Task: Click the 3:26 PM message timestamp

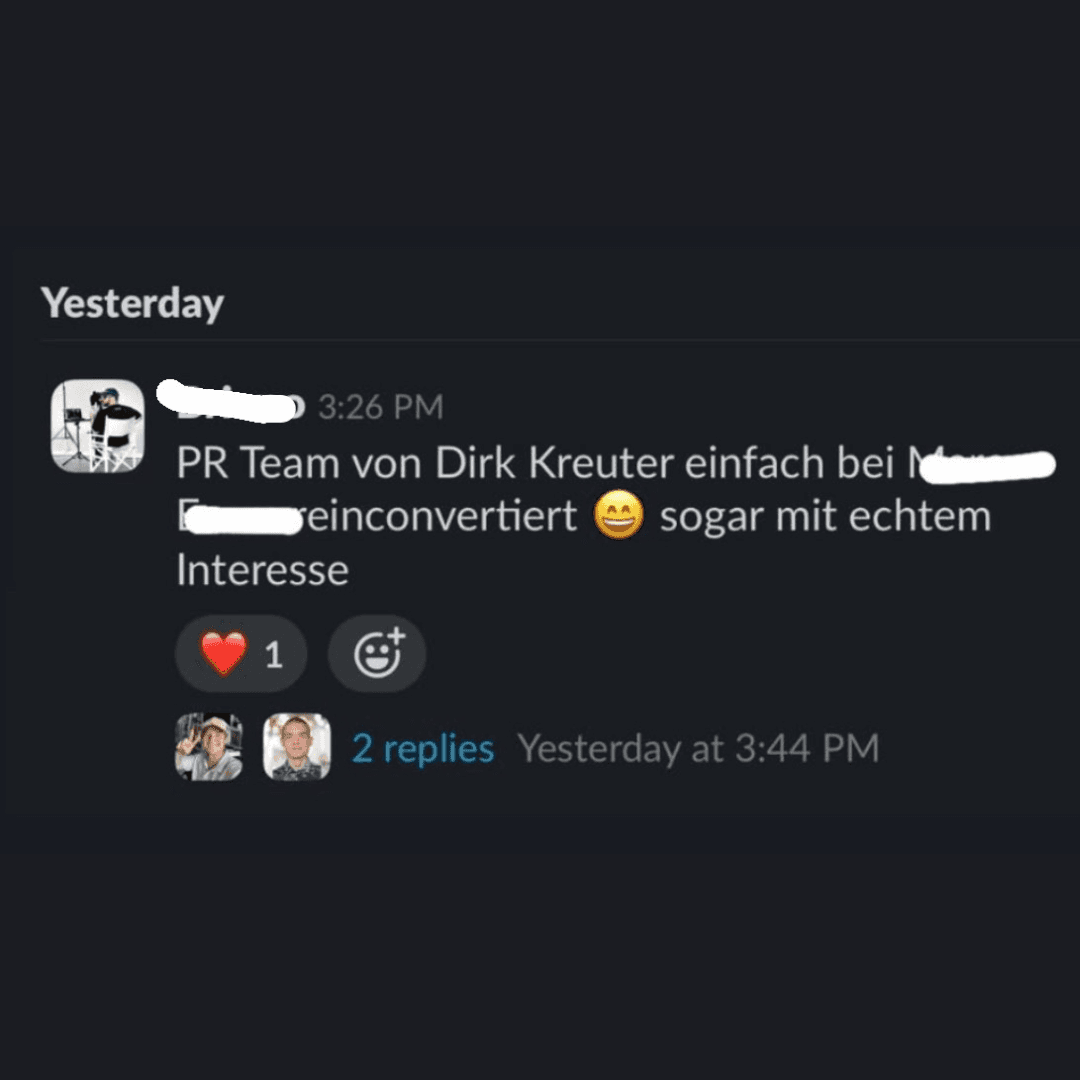Action: 380,407
